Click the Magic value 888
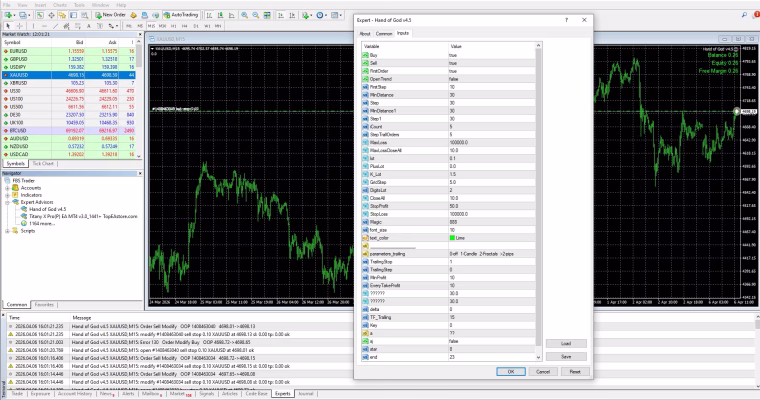Screen dimensions: 760x400 (491, 222)
